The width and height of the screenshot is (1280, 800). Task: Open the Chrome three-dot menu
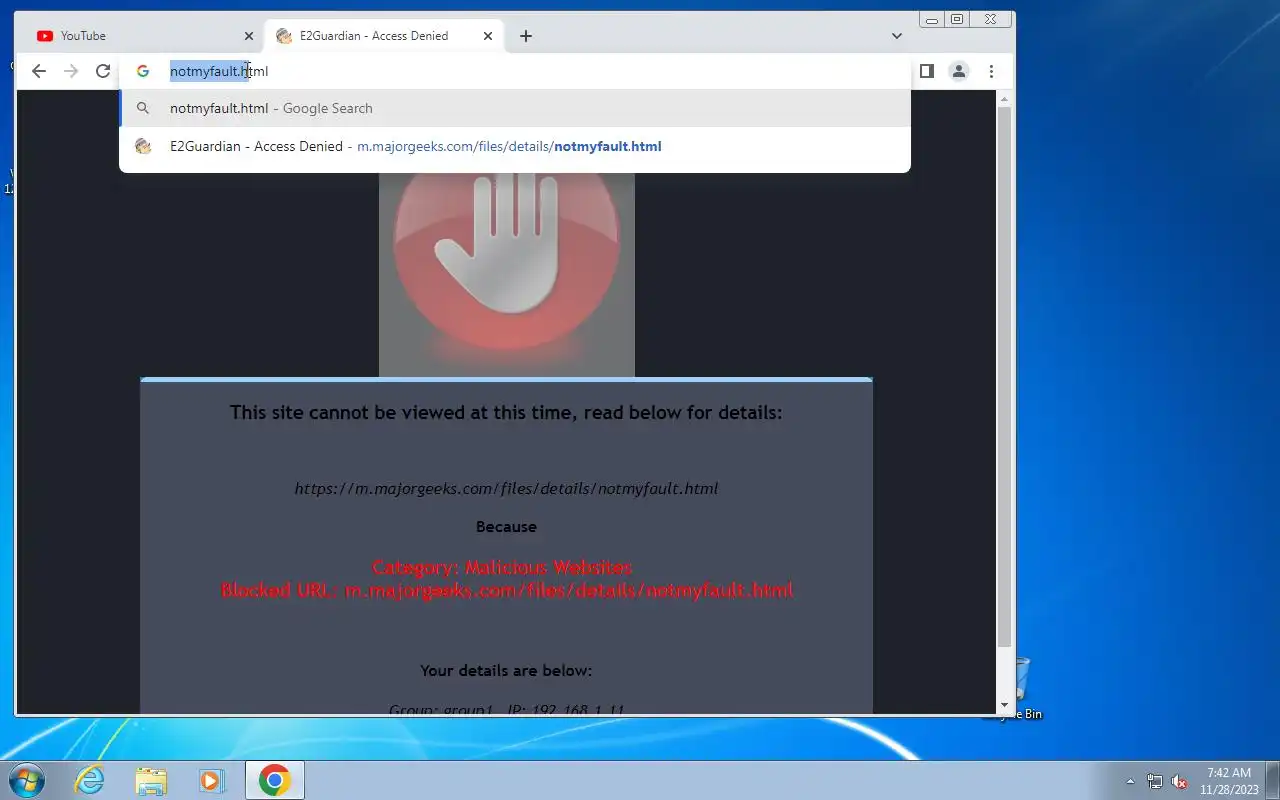click(x=991, y=71)
